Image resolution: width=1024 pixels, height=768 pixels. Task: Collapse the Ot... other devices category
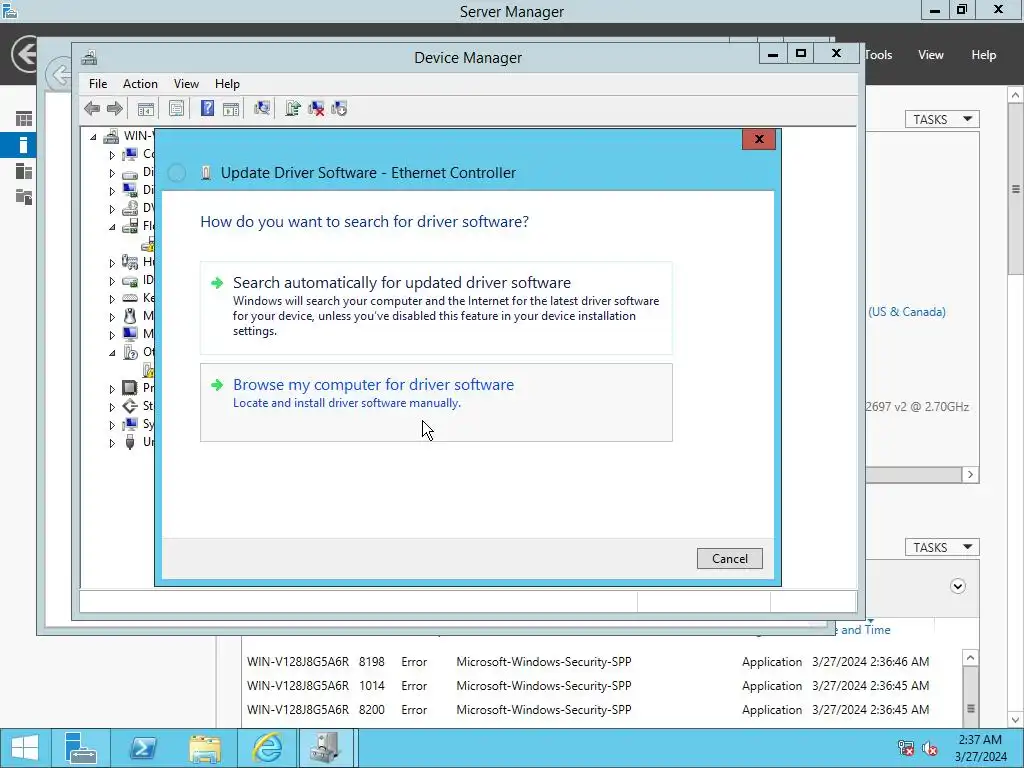(x=112, y=353)
